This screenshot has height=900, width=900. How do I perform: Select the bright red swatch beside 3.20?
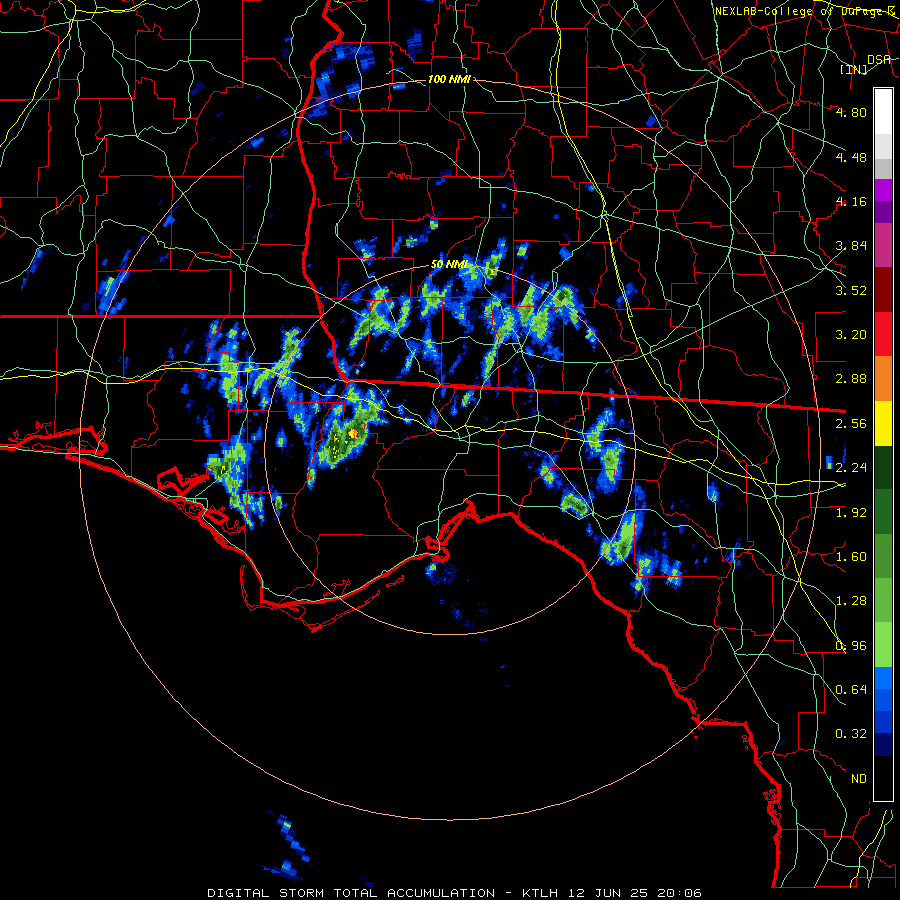[x=883, y=335]
